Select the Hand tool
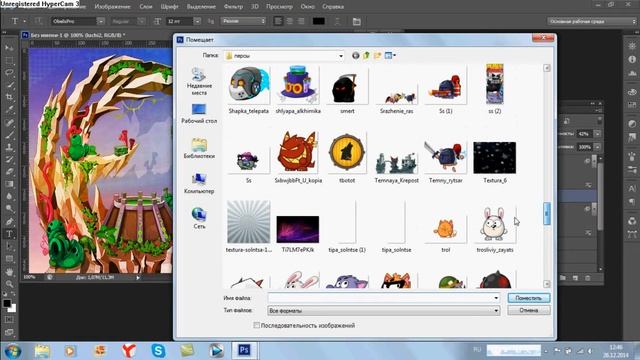 (x=9, y=271)
